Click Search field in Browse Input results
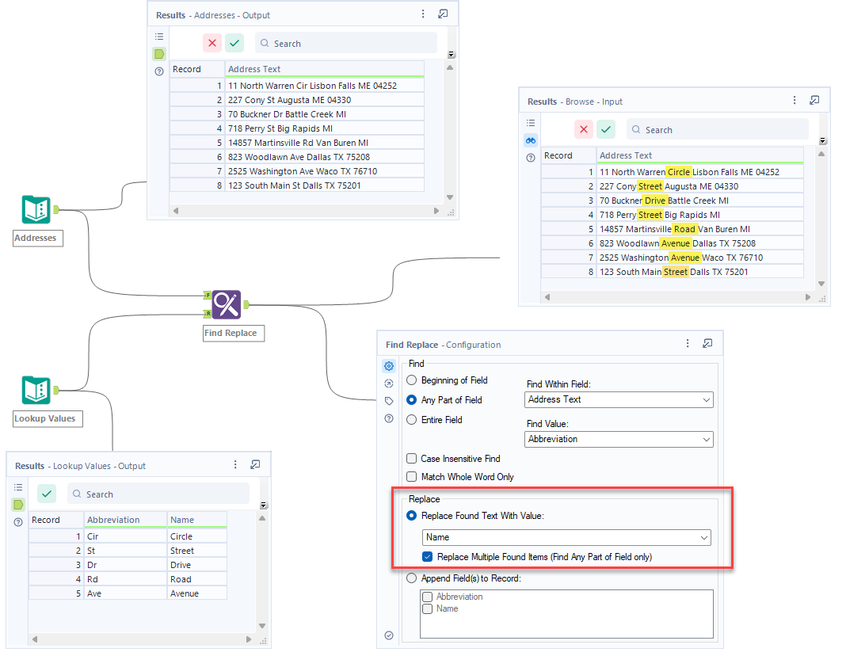Viewport: 846px width, 668px height. coord(718,129)
